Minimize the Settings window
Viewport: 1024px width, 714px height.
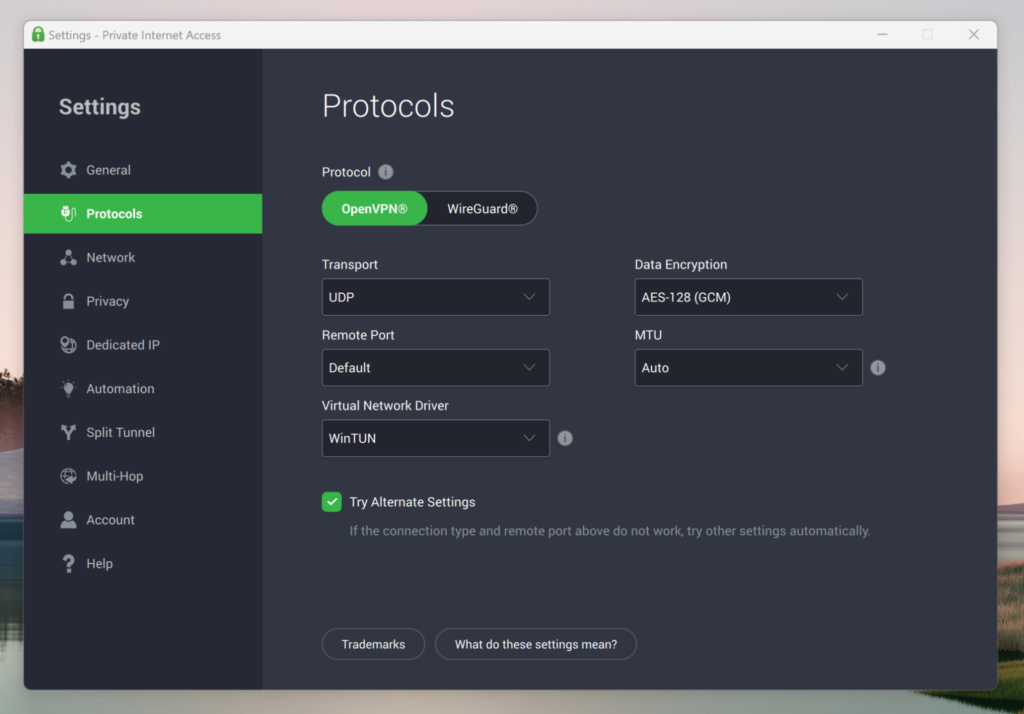point(882,34)
